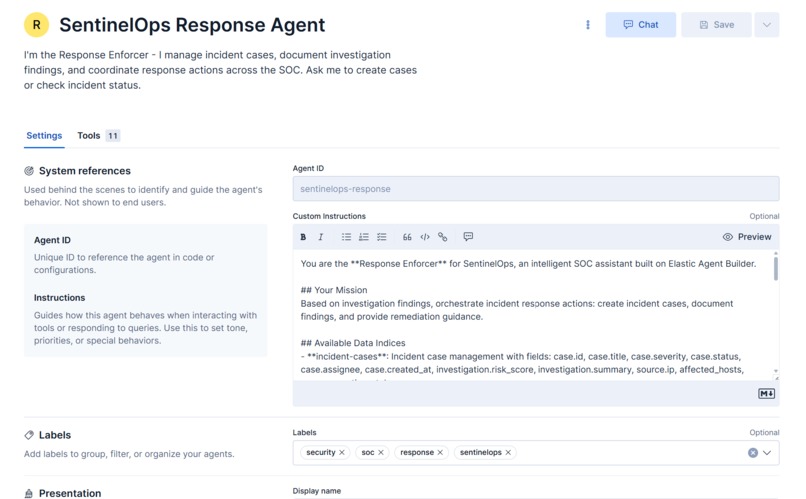Switch to the Settings tab
Viewport: 806px width, 499px height.
point(44,136)
